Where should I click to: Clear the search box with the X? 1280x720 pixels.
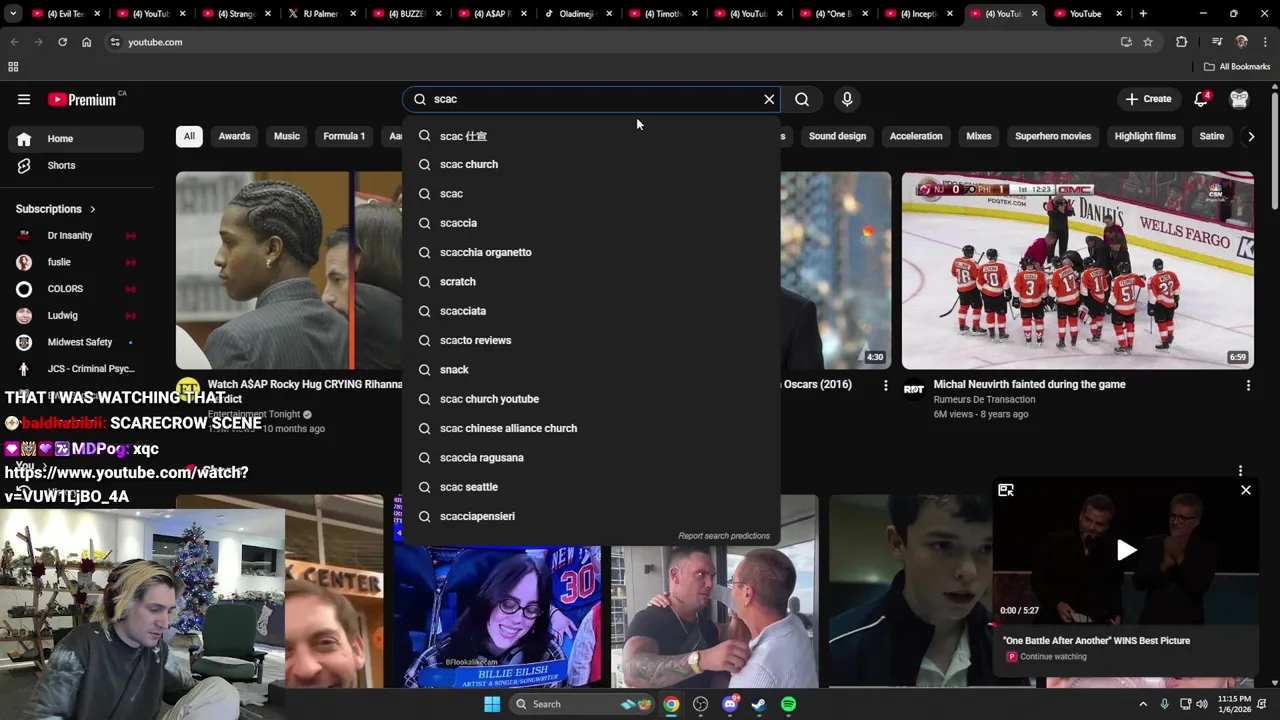pos(769,99)
